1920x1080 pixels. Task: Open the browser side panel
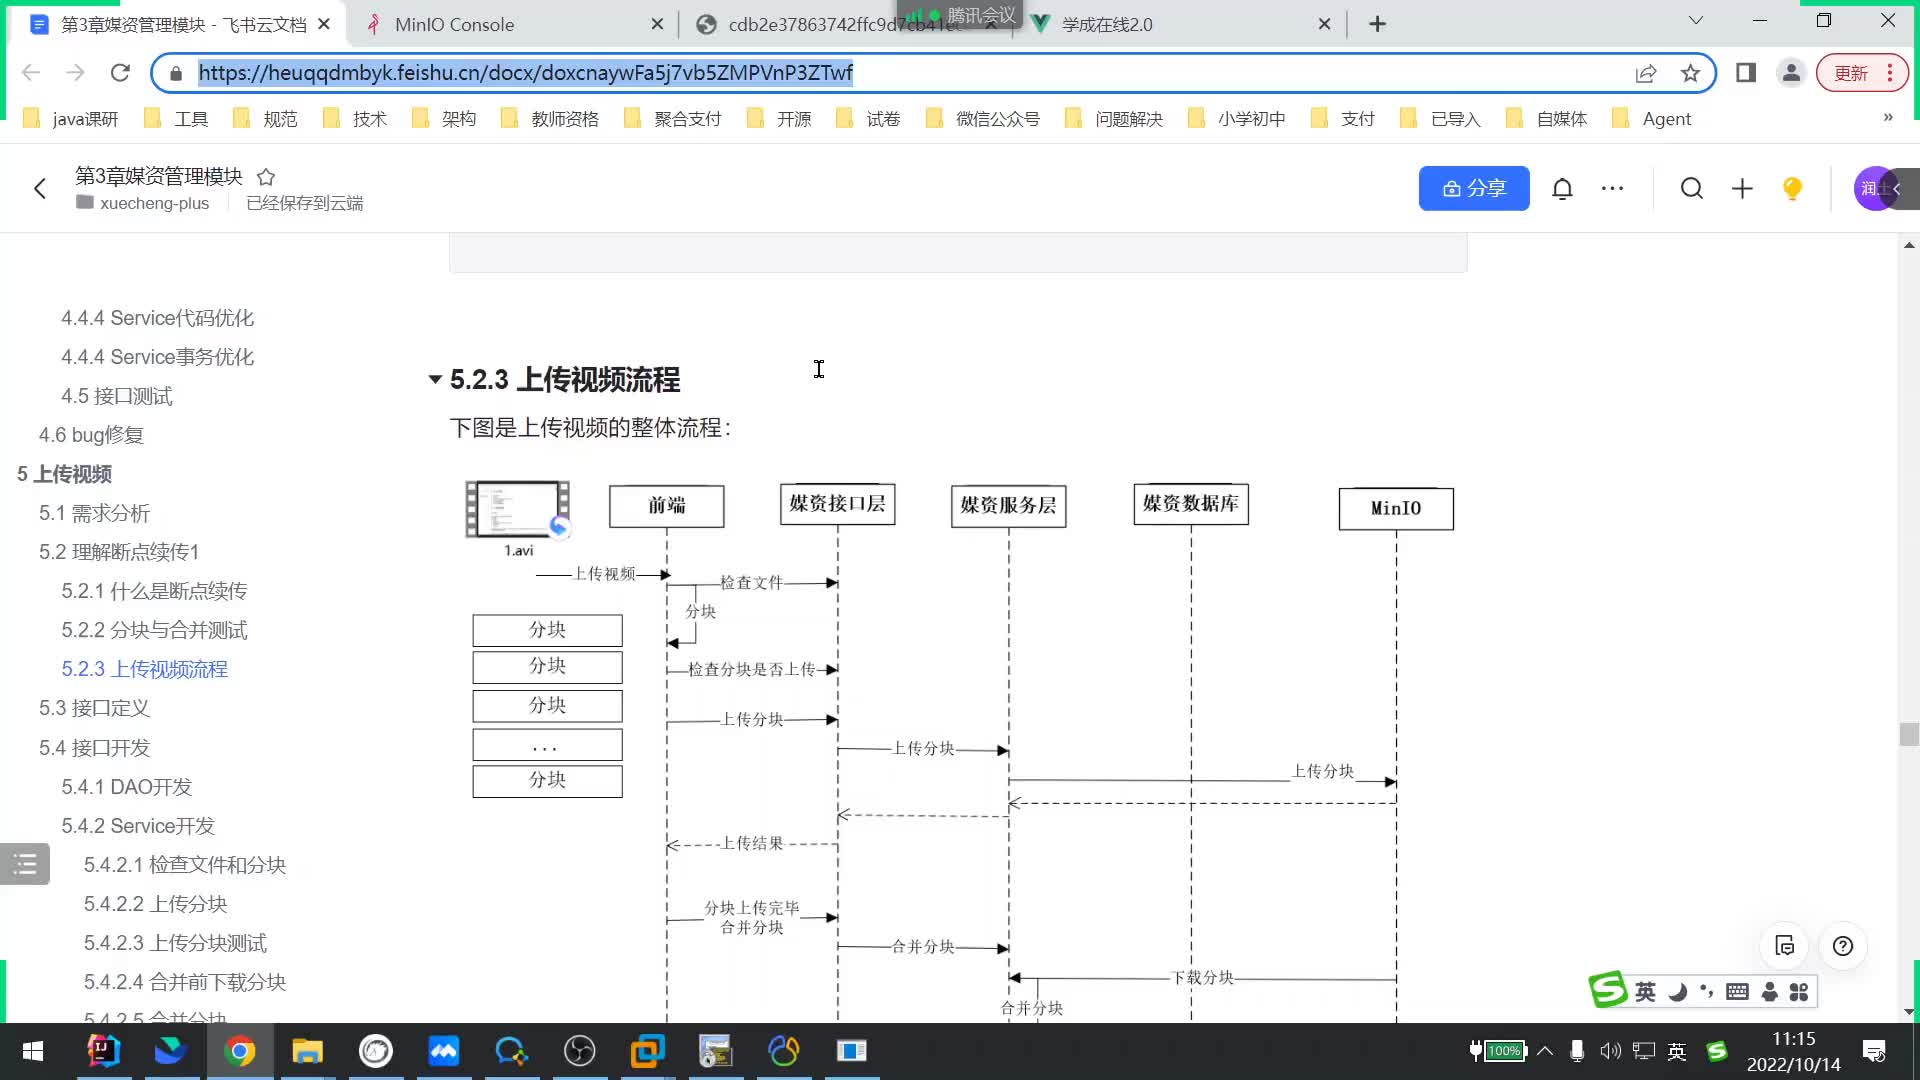(x=1746, y=73)
